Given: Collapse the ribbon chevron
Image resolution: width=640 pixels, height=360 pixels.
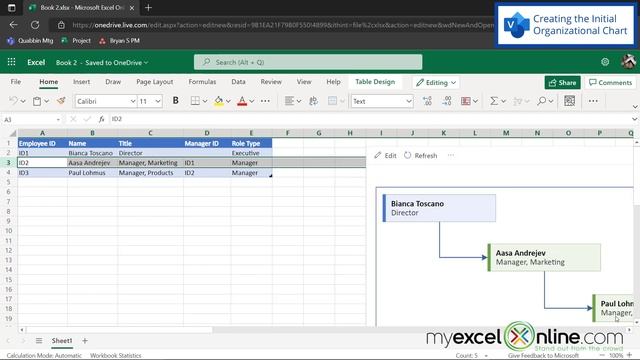Looking at the screenshot, I should click(x=635, y=107).
